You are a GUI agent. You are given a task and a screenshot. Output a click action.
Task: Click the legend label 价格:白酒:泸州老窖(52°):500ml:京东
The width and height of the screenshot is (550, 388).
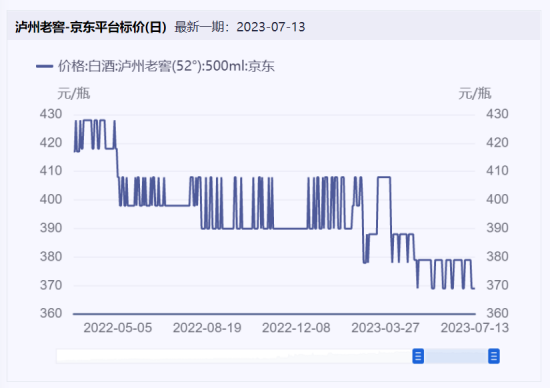pyautogui.click(x=166, y=66)
